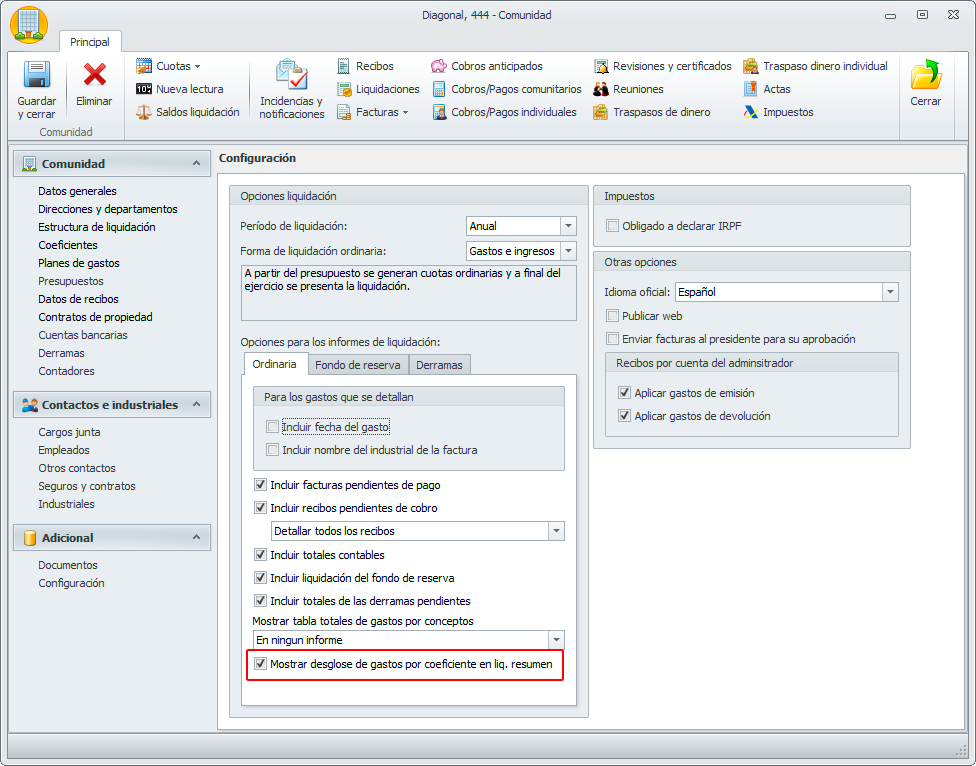Image resolution: width=976 pixels, height=766 pixels.
Task: Open Saldos liquidación scales icon
Action: (x=144, y=112)
